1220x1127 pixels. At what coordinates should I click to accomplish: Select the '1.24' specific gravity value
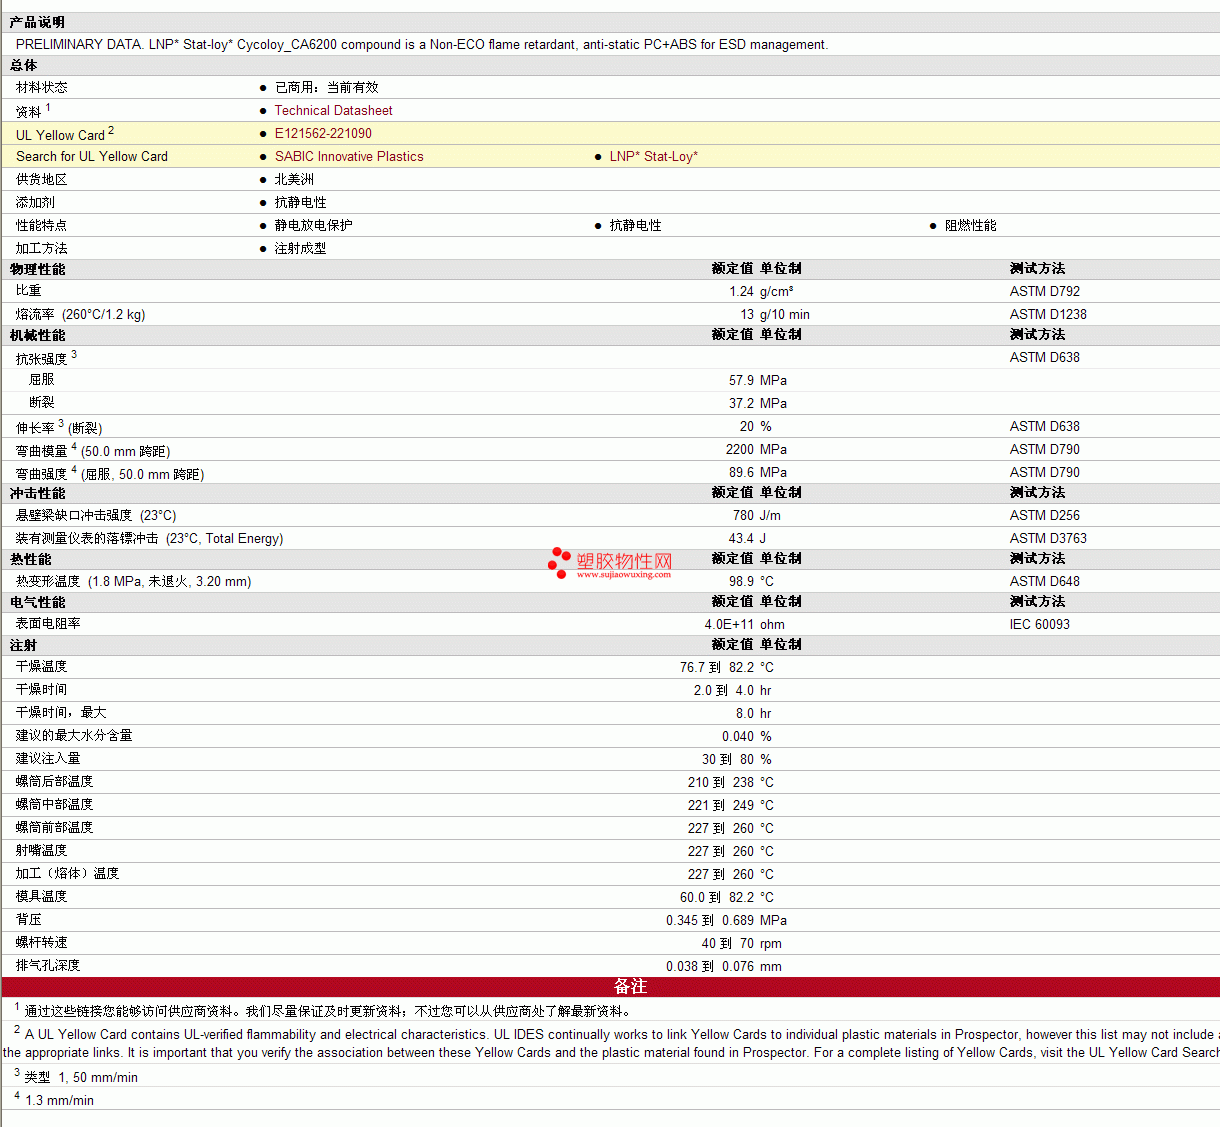(x=741, y=291)
